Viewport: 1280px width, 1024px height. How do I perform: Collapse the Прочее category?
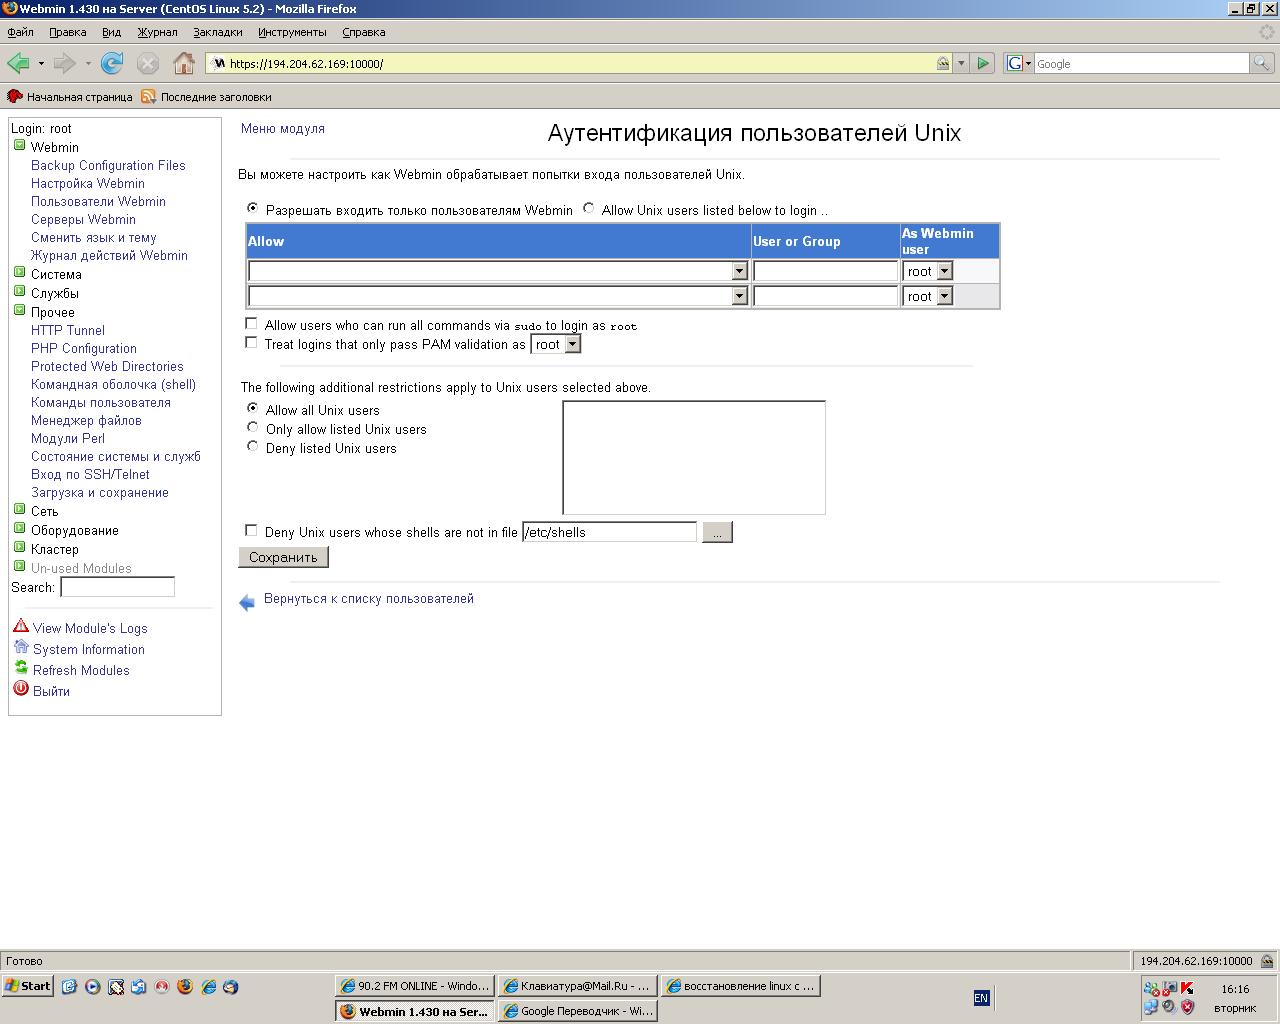pos(19,310)
